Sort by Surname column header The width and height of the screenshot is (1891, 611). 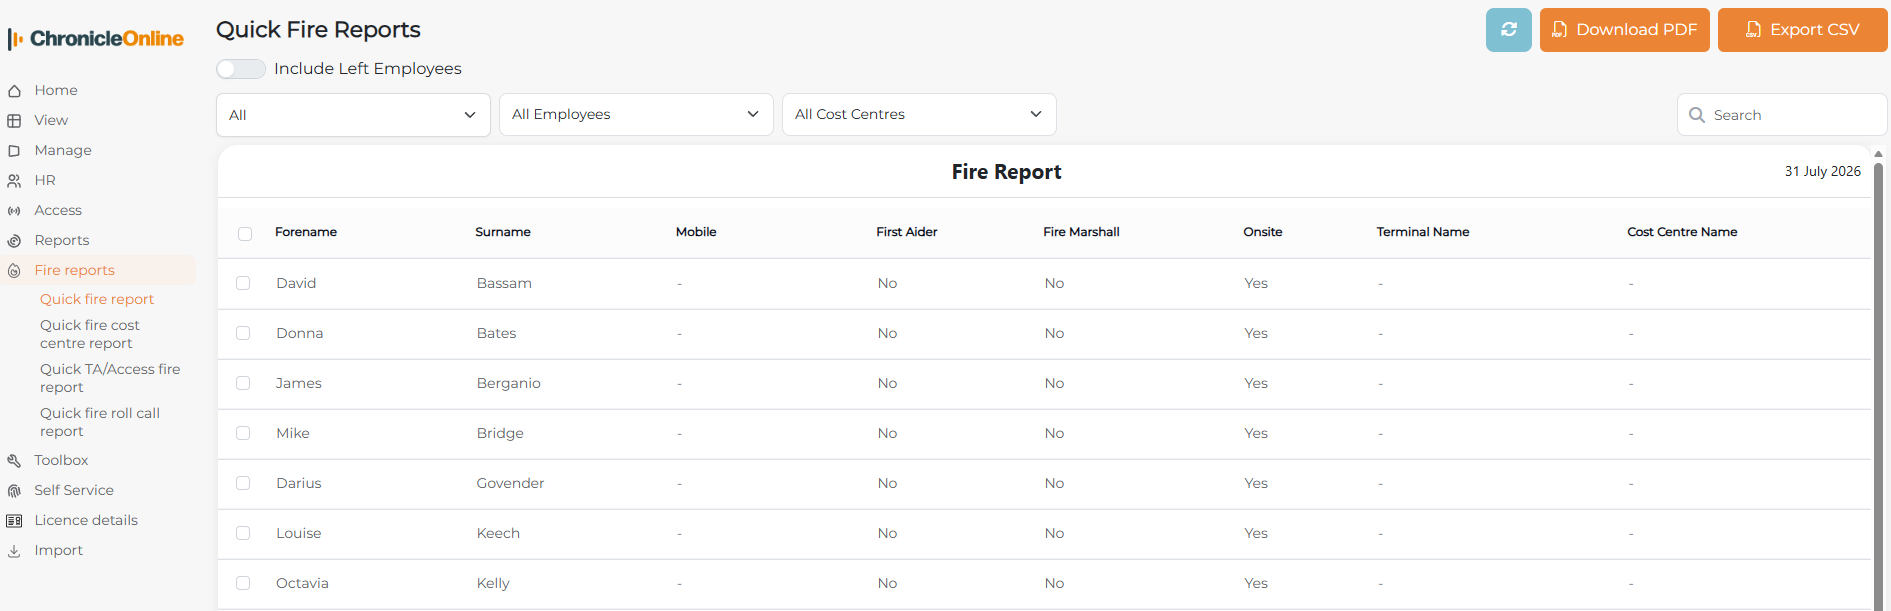[503, 232]
